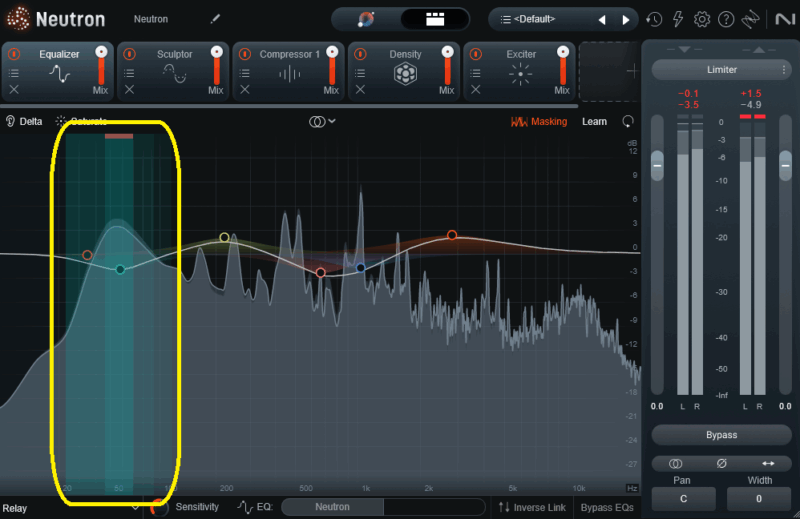Click the crossed-arrows icon next to help
The height and width of the screenshot is (519, 800).
click(x=750, y=19)
